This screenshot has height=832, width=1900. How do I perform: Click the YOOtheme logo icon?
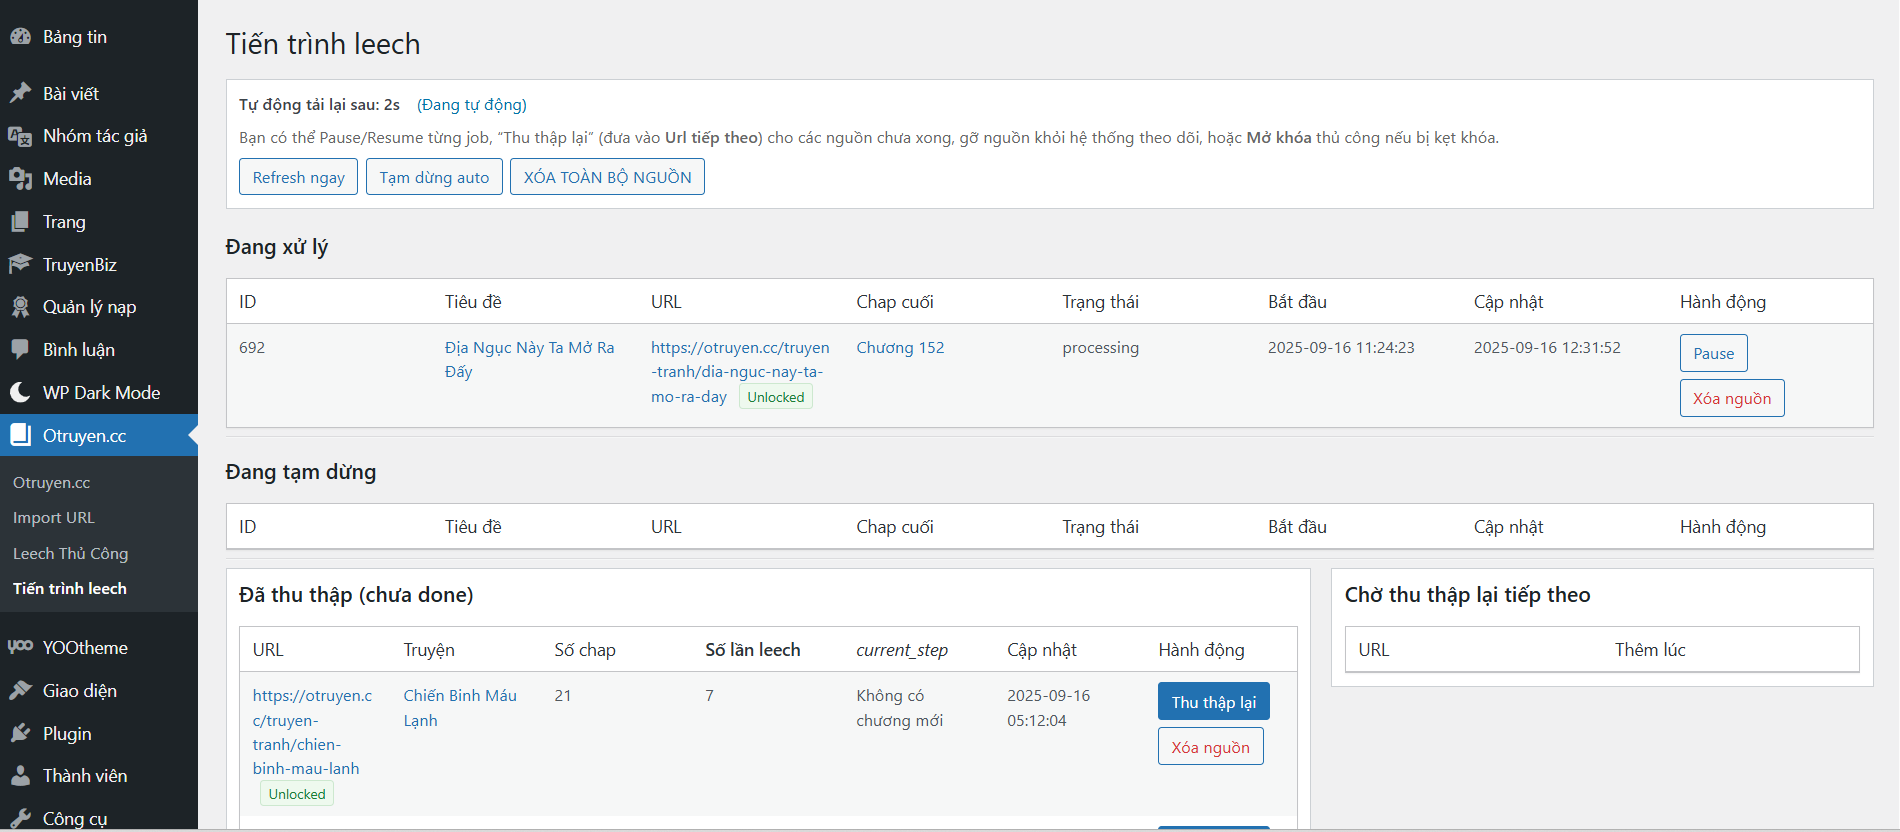point(20,647)
